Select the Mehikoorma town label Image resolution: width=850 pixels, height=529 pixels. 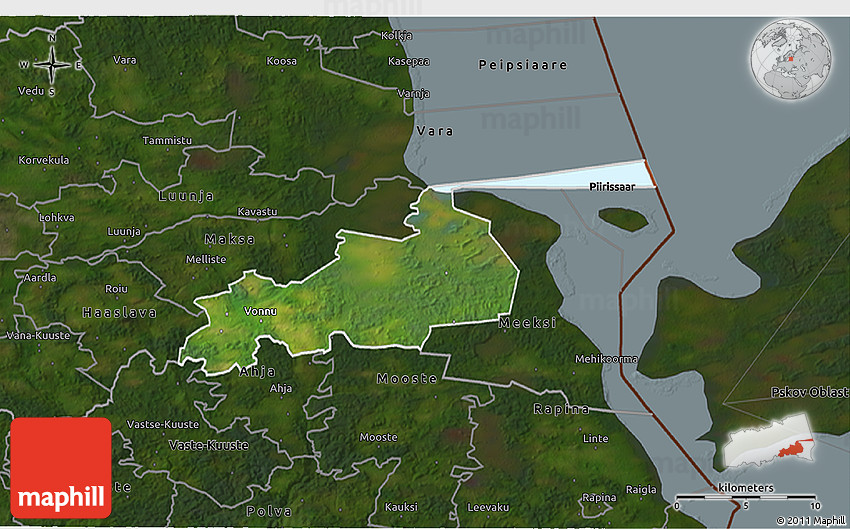pos(606,359)
